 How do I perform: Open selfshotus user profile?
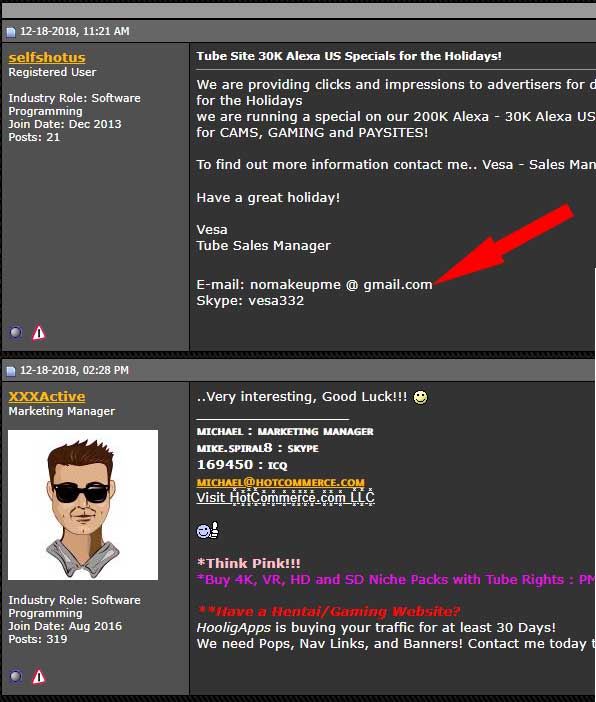(47, 57)
